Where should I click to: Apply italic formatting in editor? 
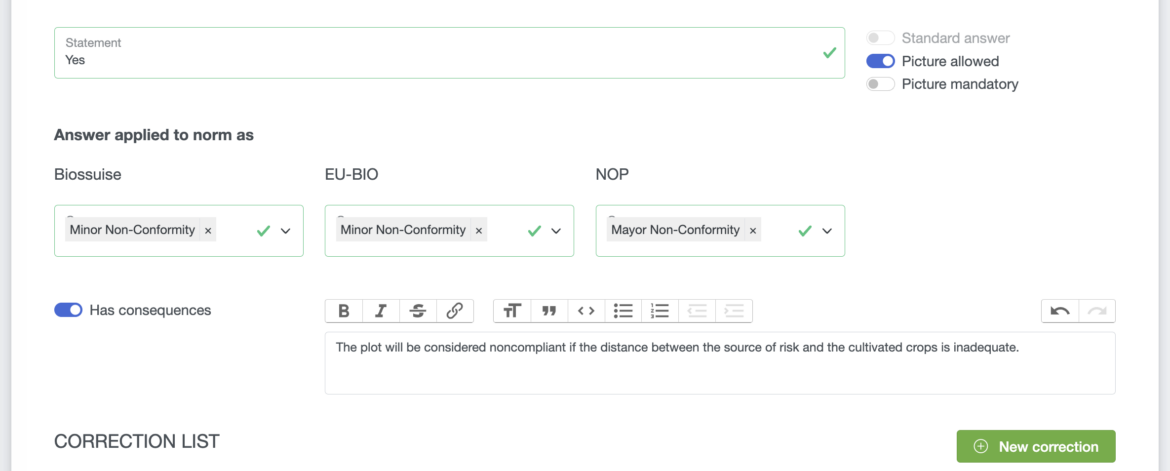(381, 311)
